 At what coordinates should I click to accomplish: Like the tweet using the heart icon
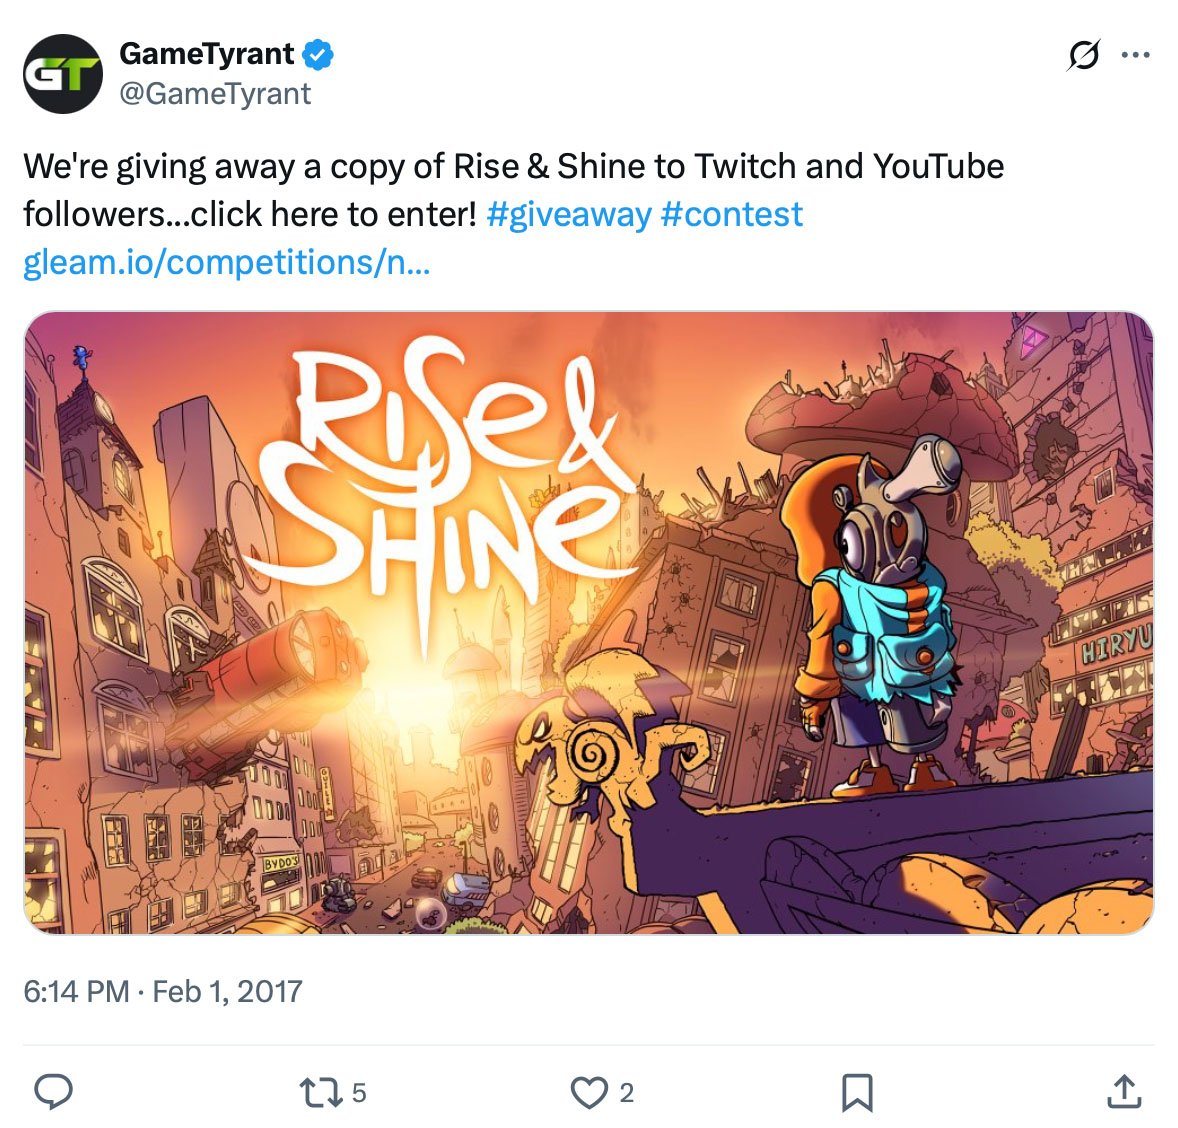pos(592,1093)
